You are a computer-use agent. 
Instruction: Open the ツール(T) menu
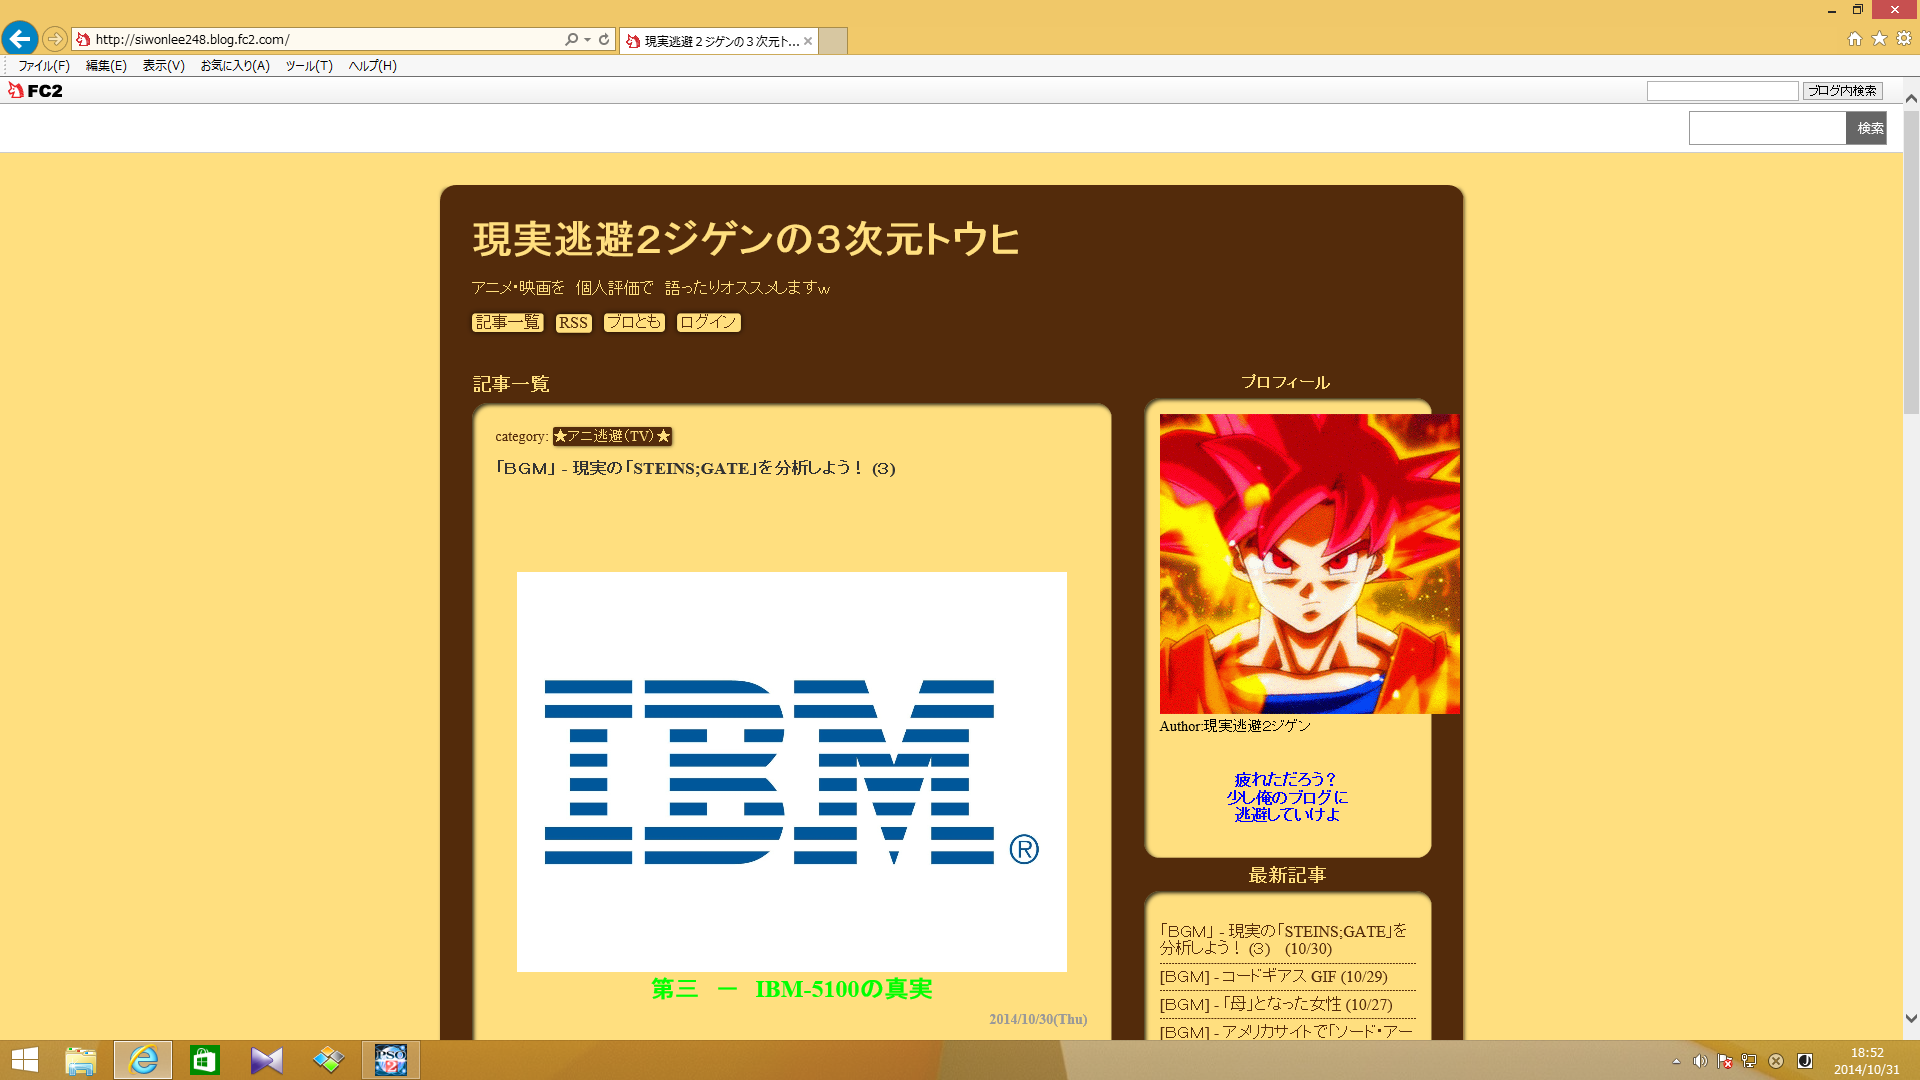[x=309, y=66]
